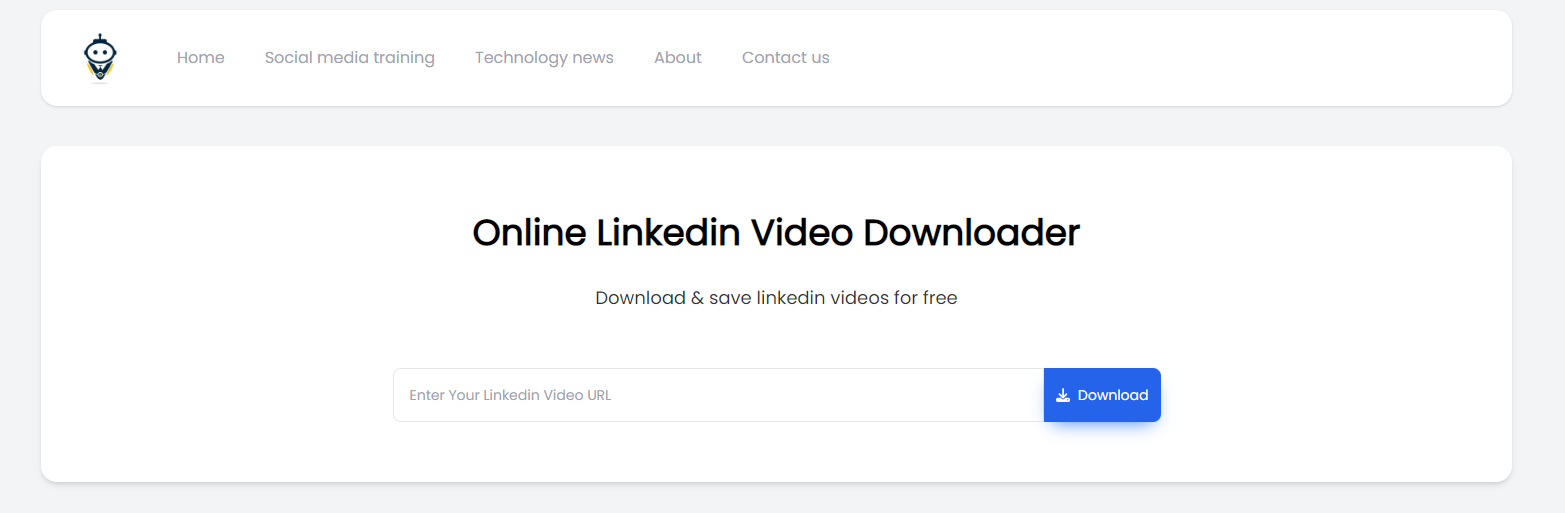Focus the Linkedin Video URL input field
Screen dimensions: 1565x513
[x=719, y=395]
